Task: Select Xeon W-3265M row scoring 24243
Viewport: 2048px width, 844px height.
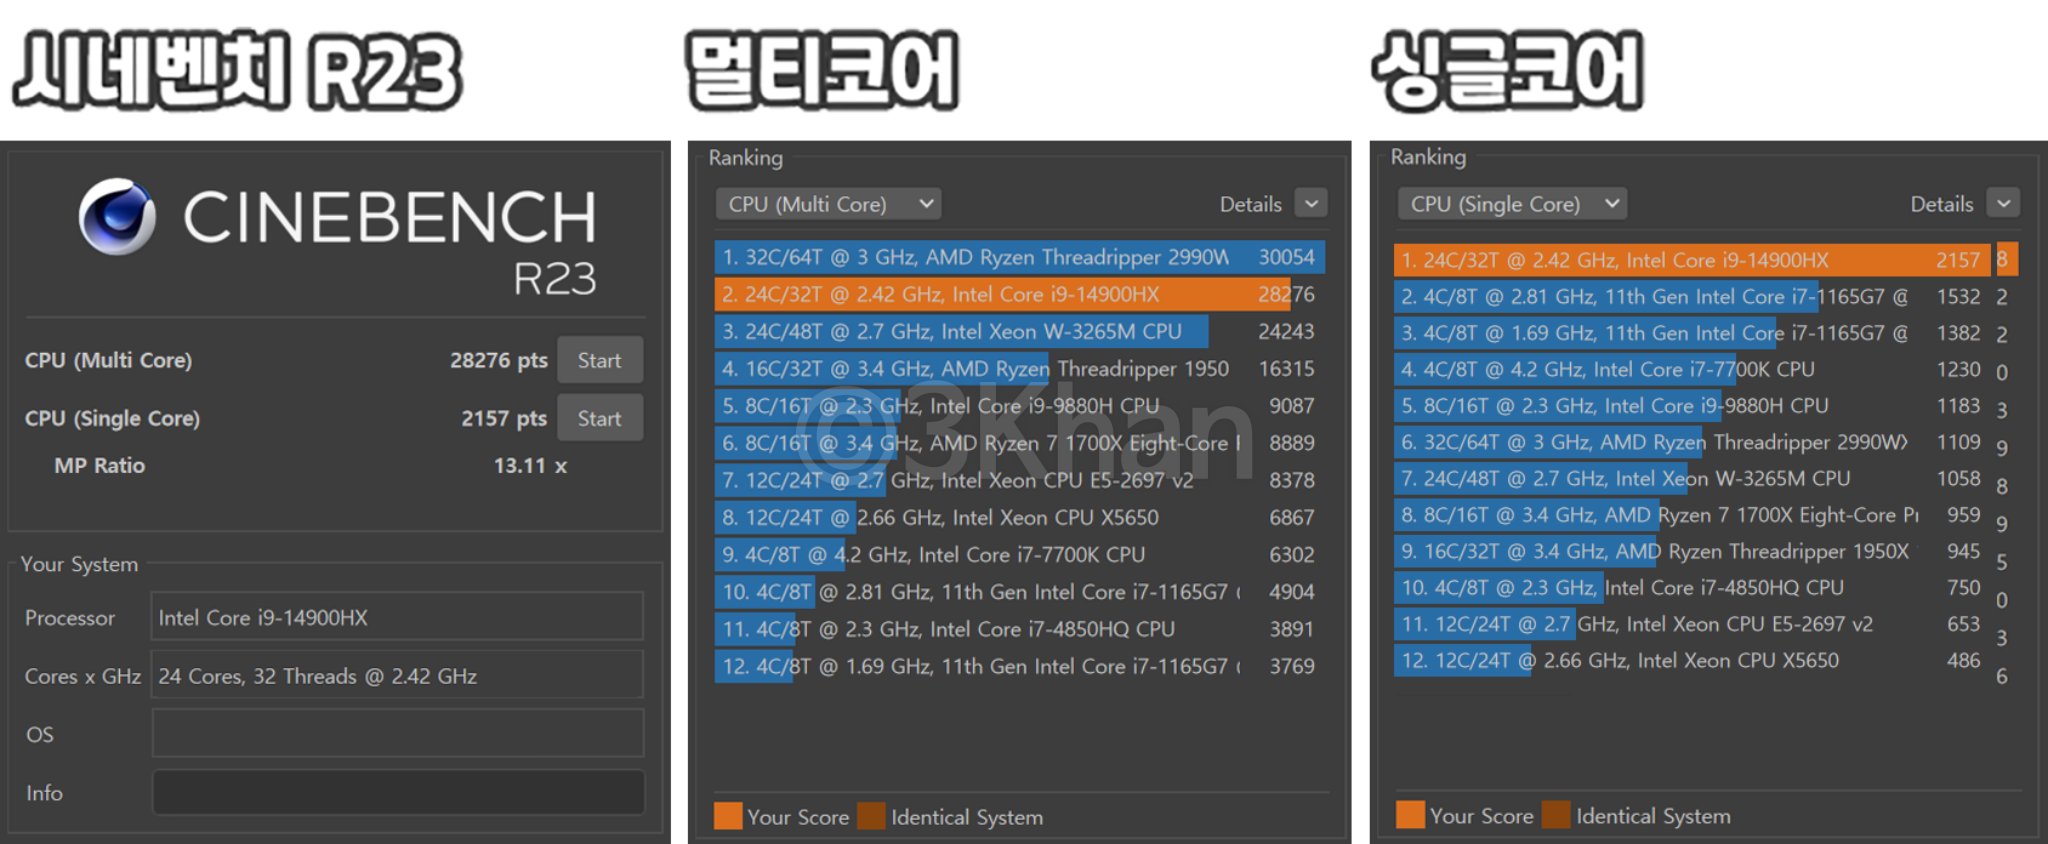Action: [1020, 331]
